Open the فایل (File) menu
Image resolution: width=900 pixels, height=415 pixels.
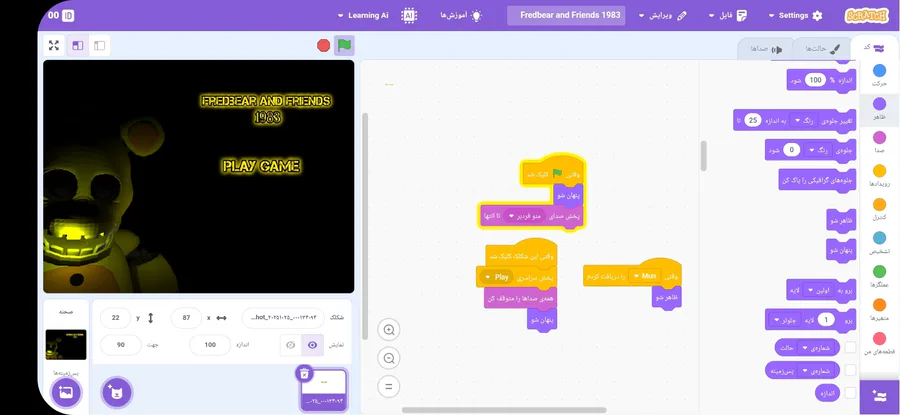[x=728, y=15]
